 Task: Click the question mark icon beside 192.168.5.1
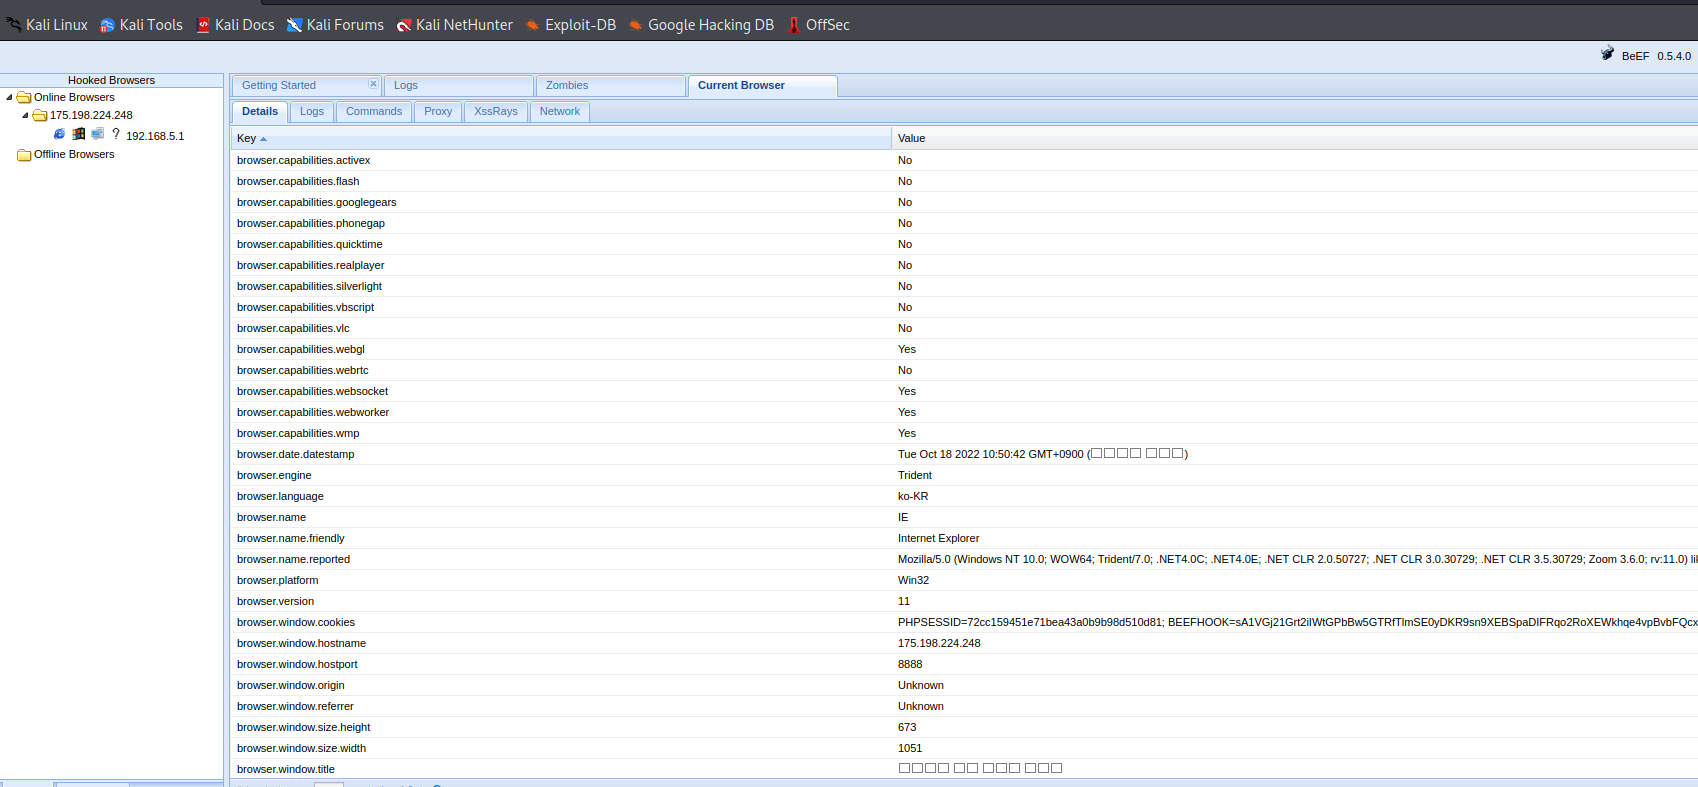pos(116,134)
